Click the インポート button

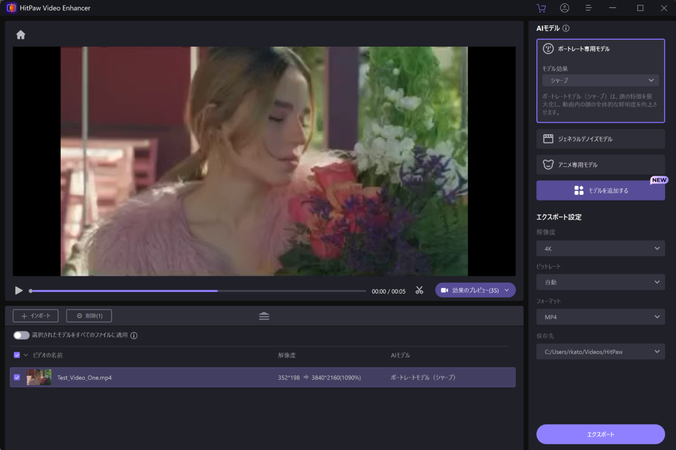point(36,316)
